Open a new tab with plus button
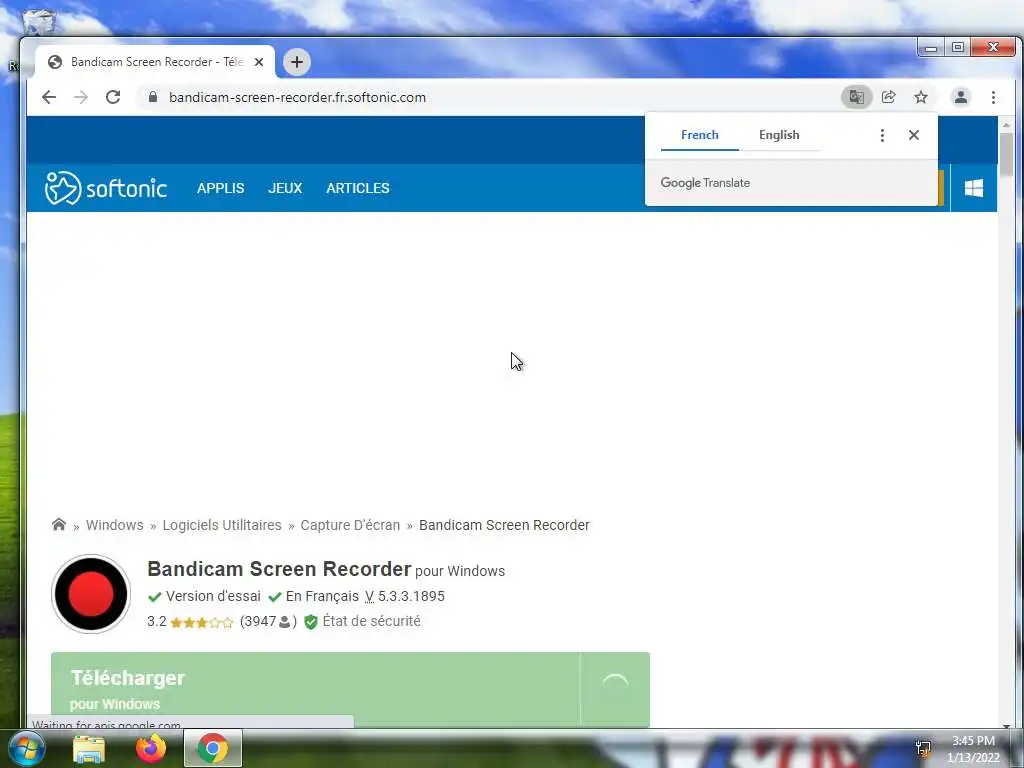Image resolution: width=1024 pixels, height=768 pixels. tap(296, 62)
